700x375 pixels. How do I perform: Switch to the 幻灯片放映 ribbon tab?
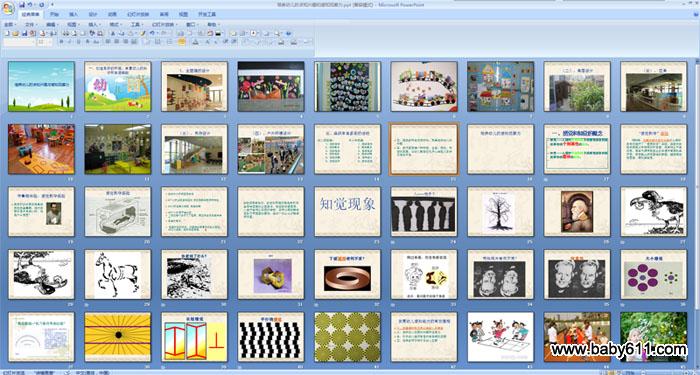point(138,14)
